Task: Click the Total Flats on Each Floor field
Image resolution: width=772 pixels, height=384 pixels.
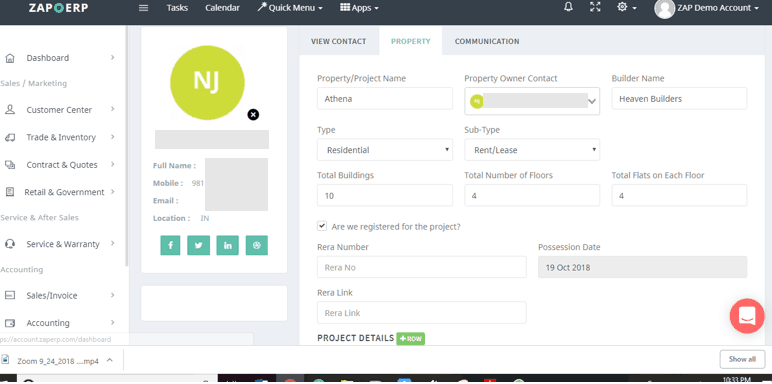Action: (x=679, y=195)
